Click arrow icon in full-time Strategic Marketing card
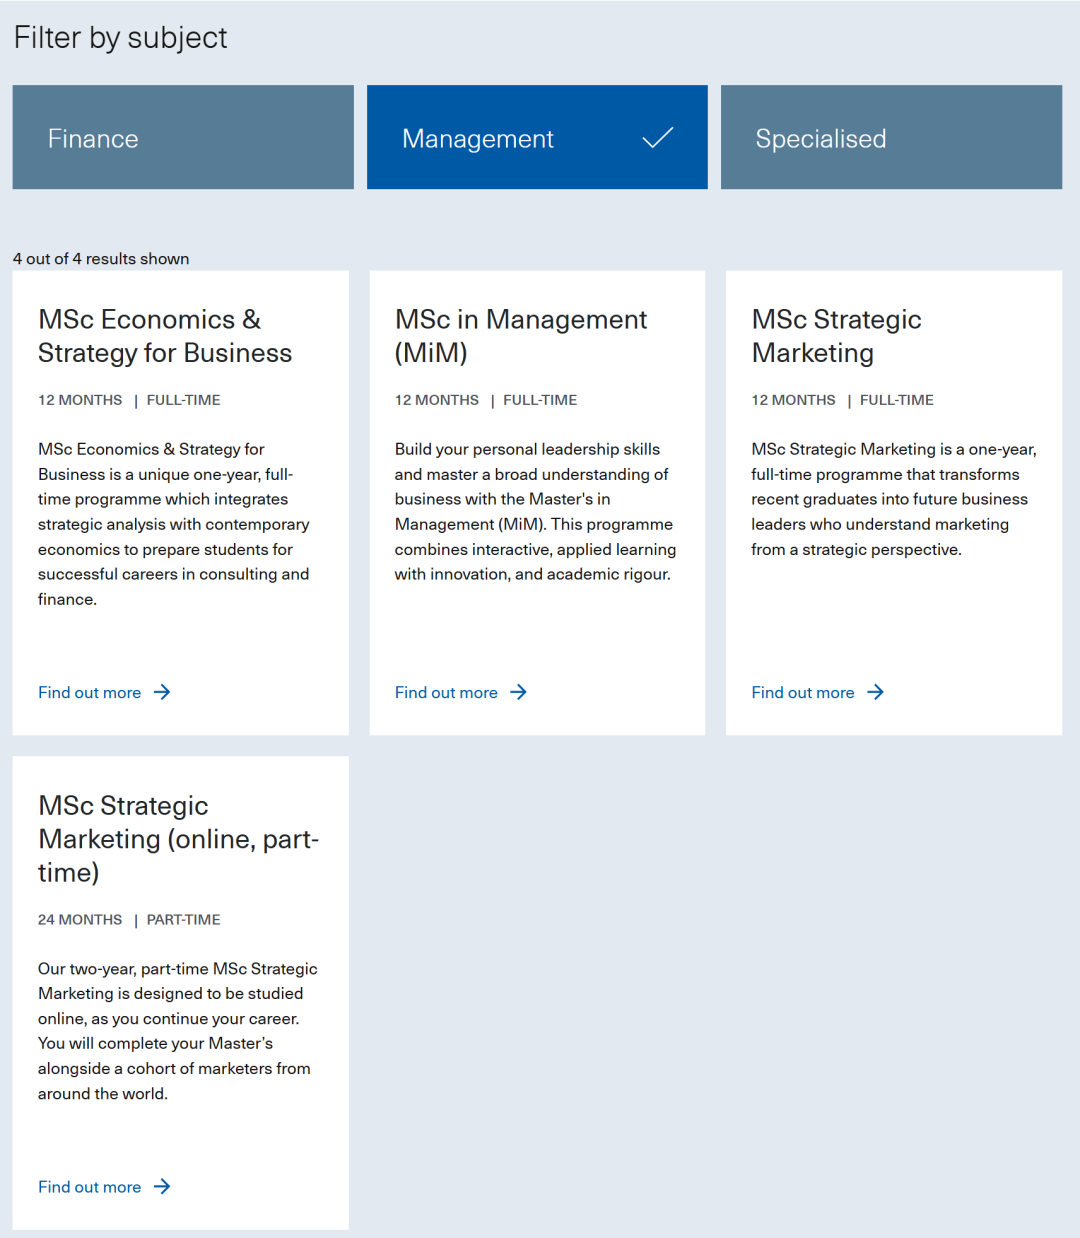1080x1238 pixels. click(875, 692)
